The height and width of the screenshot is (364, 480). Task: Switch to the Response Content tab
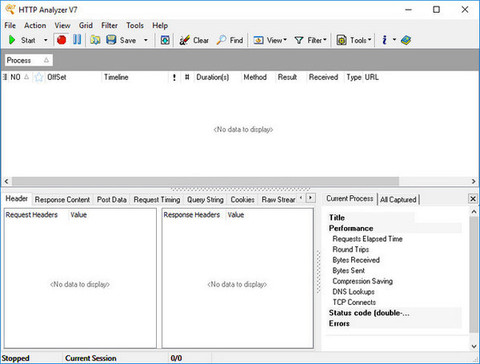[x=62, y=199]
